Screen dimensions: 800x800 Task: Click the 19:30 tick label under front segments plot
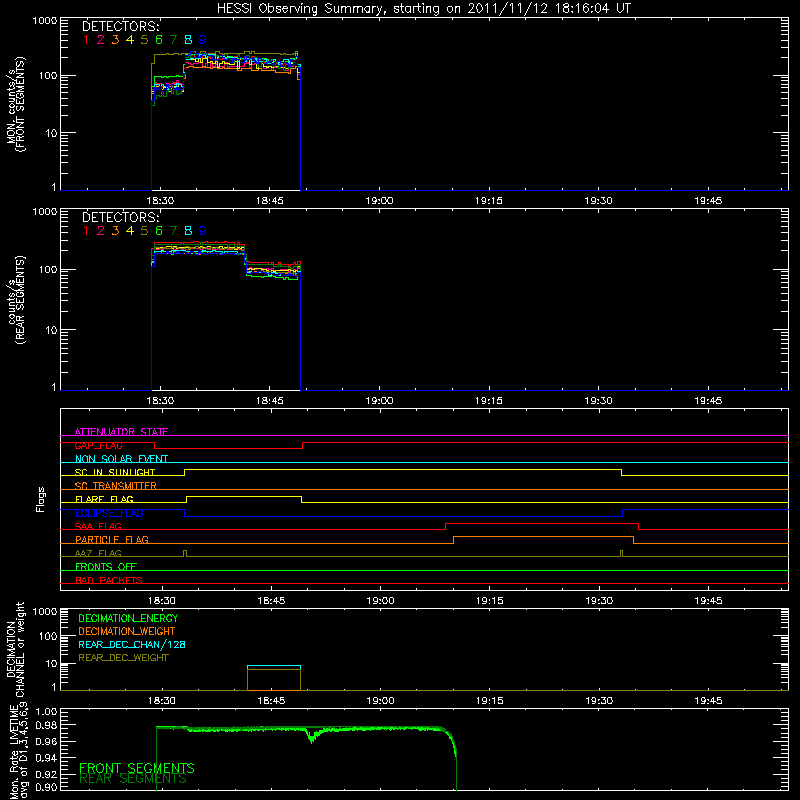pos(598,201)
